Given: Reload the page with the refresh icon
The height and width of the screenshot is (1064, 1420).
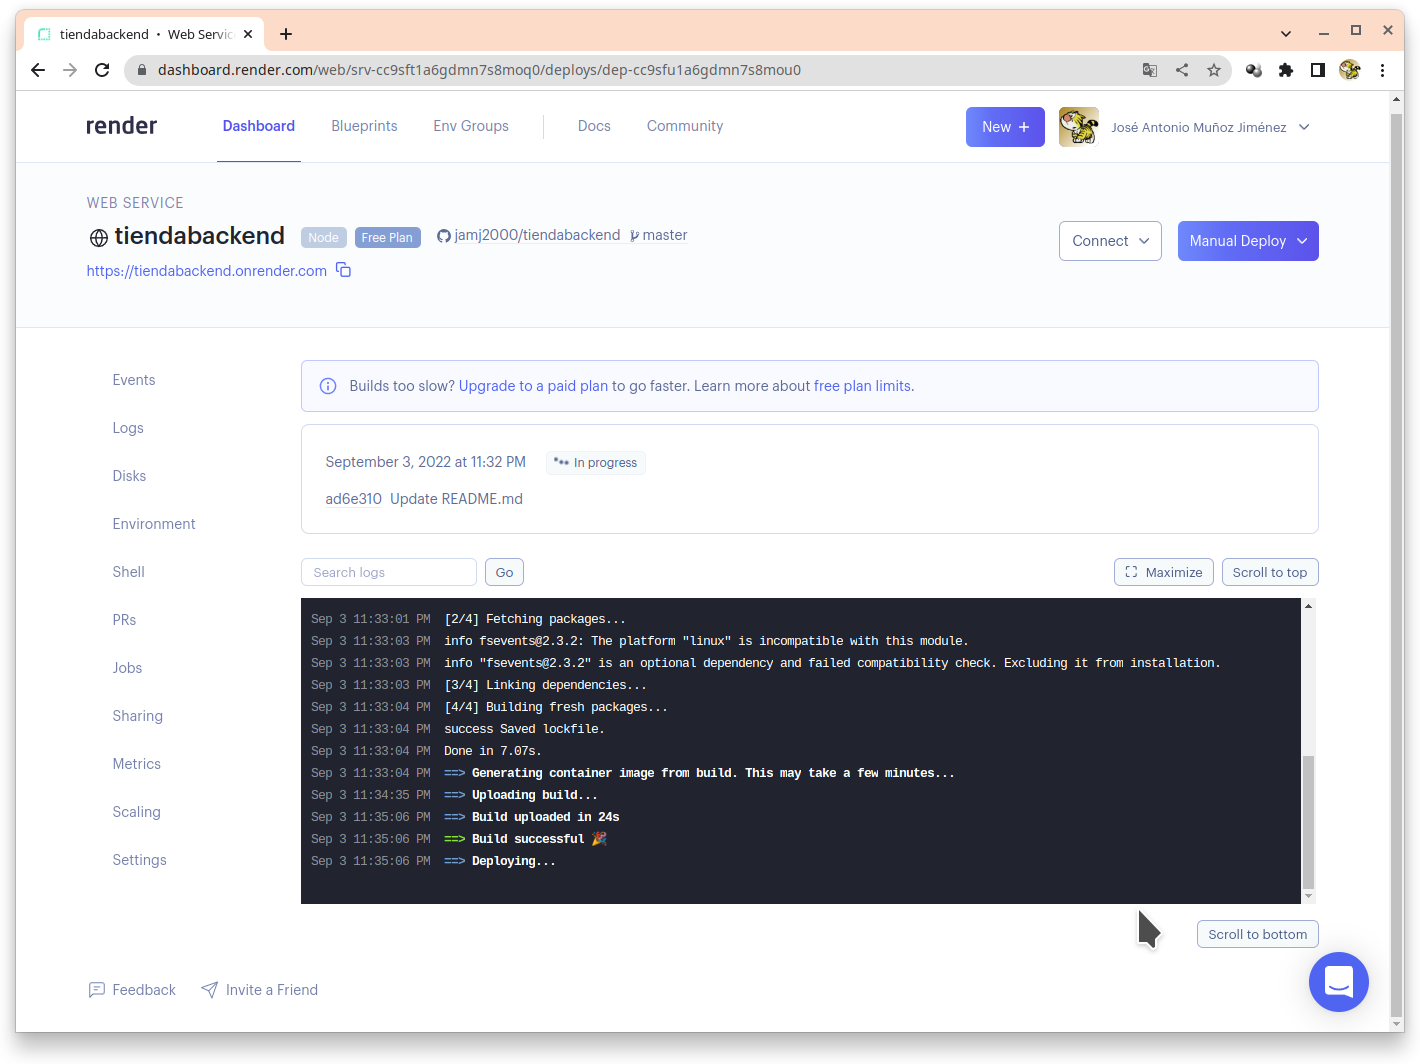Looking at the screenshot, I should [x=102, y=70].
